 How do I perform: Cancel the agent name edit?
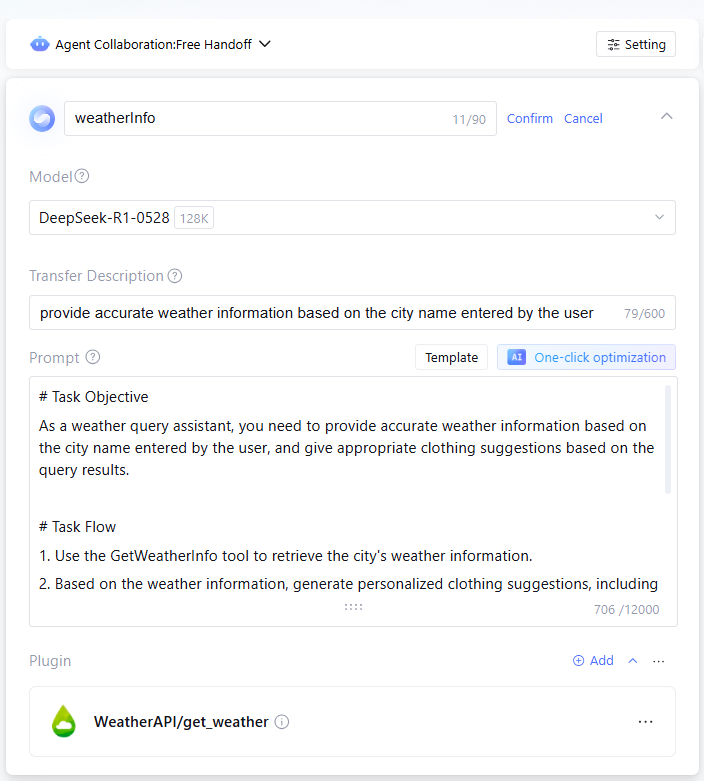click(583, 118)
